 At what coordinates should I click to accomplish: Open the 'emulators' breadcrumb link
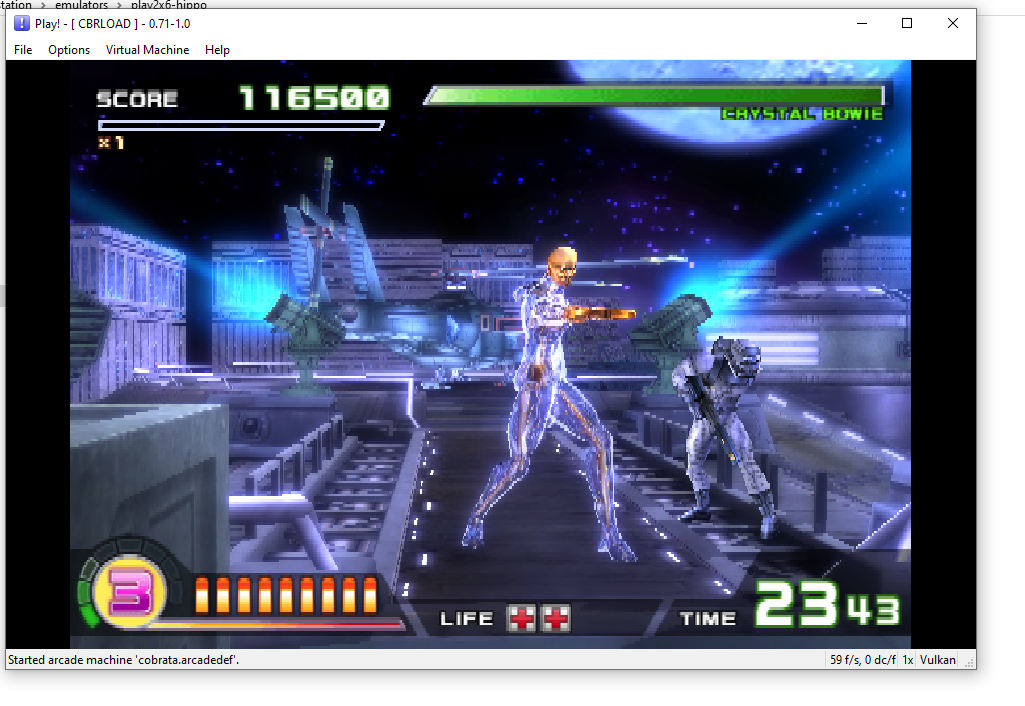(x=81, y=5)
